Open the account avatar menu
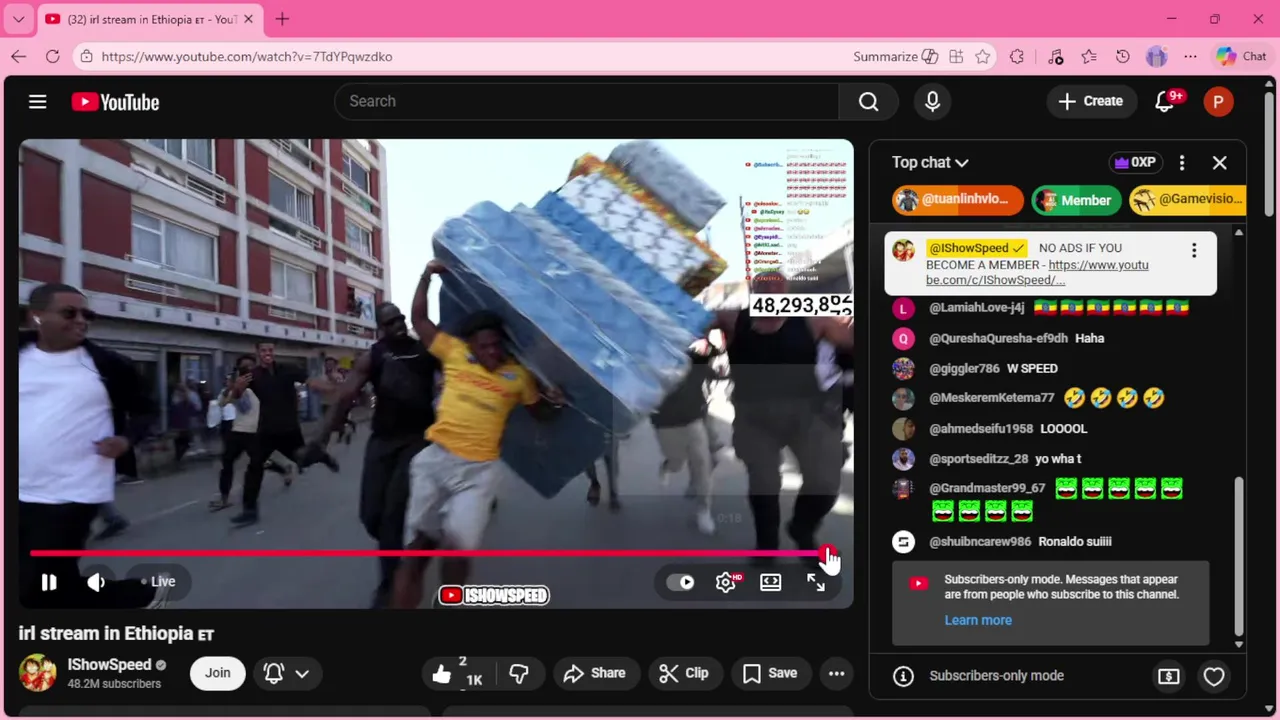Image resolution: width=1280 pixels, height=720 pixels. (1218, 101)
